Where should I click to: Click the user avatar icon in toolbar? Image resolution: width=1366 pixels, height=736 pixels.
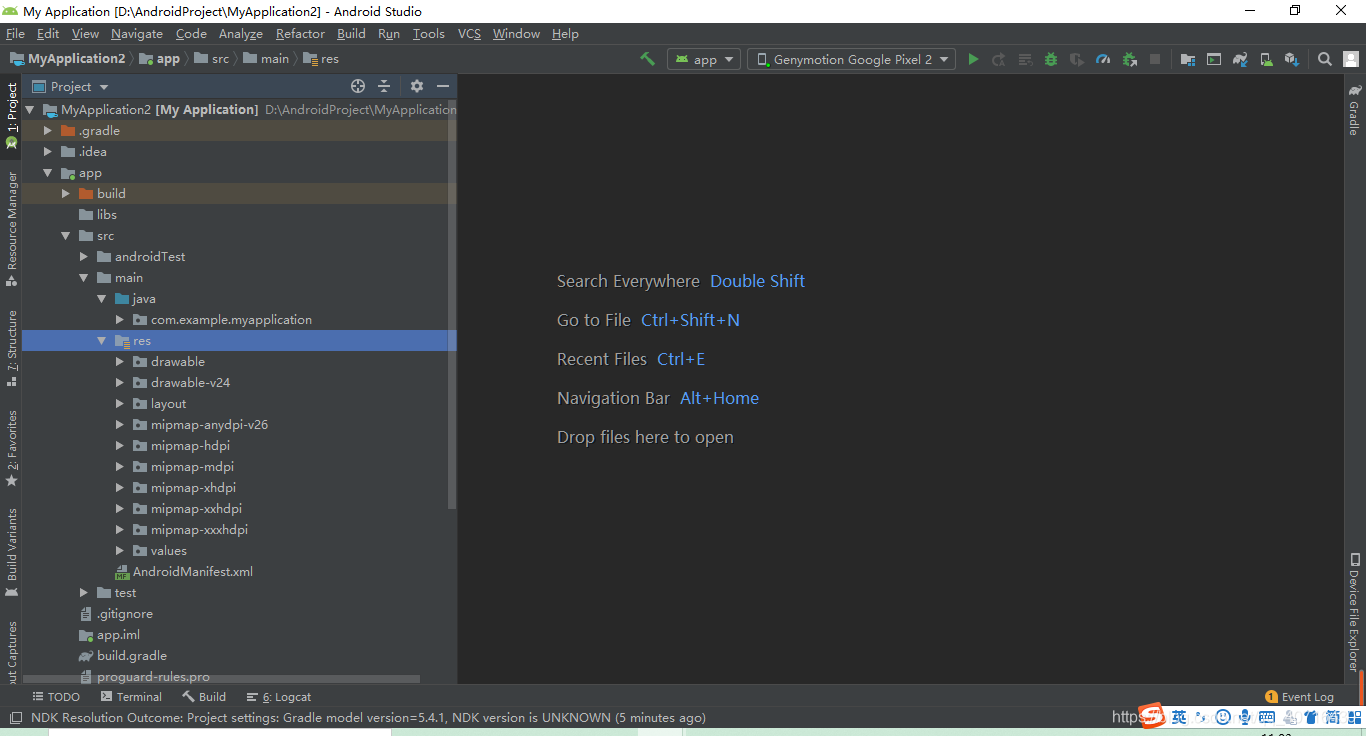1351,59
